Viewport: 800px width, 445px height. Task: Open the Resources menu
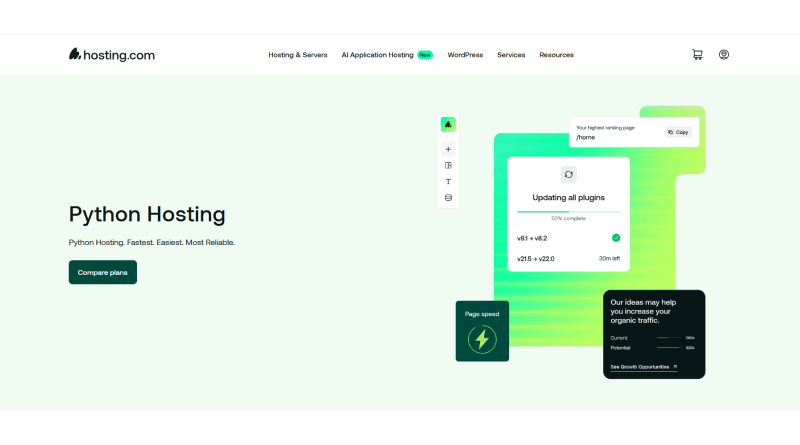pos(556,55)
